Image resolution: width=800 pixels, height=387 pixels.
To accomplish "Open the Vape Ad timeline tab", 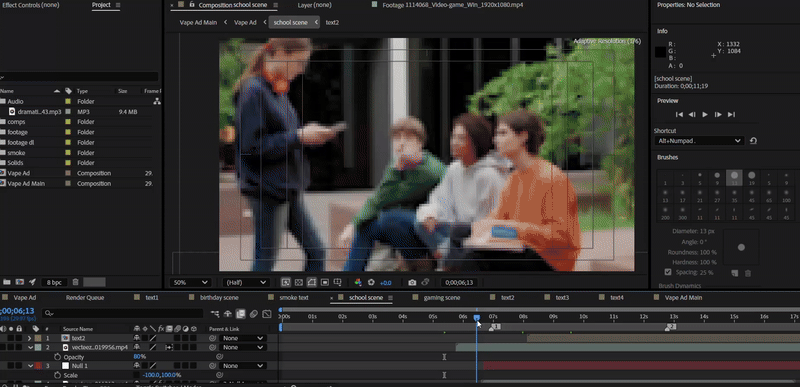I will (x=24, y=298).
